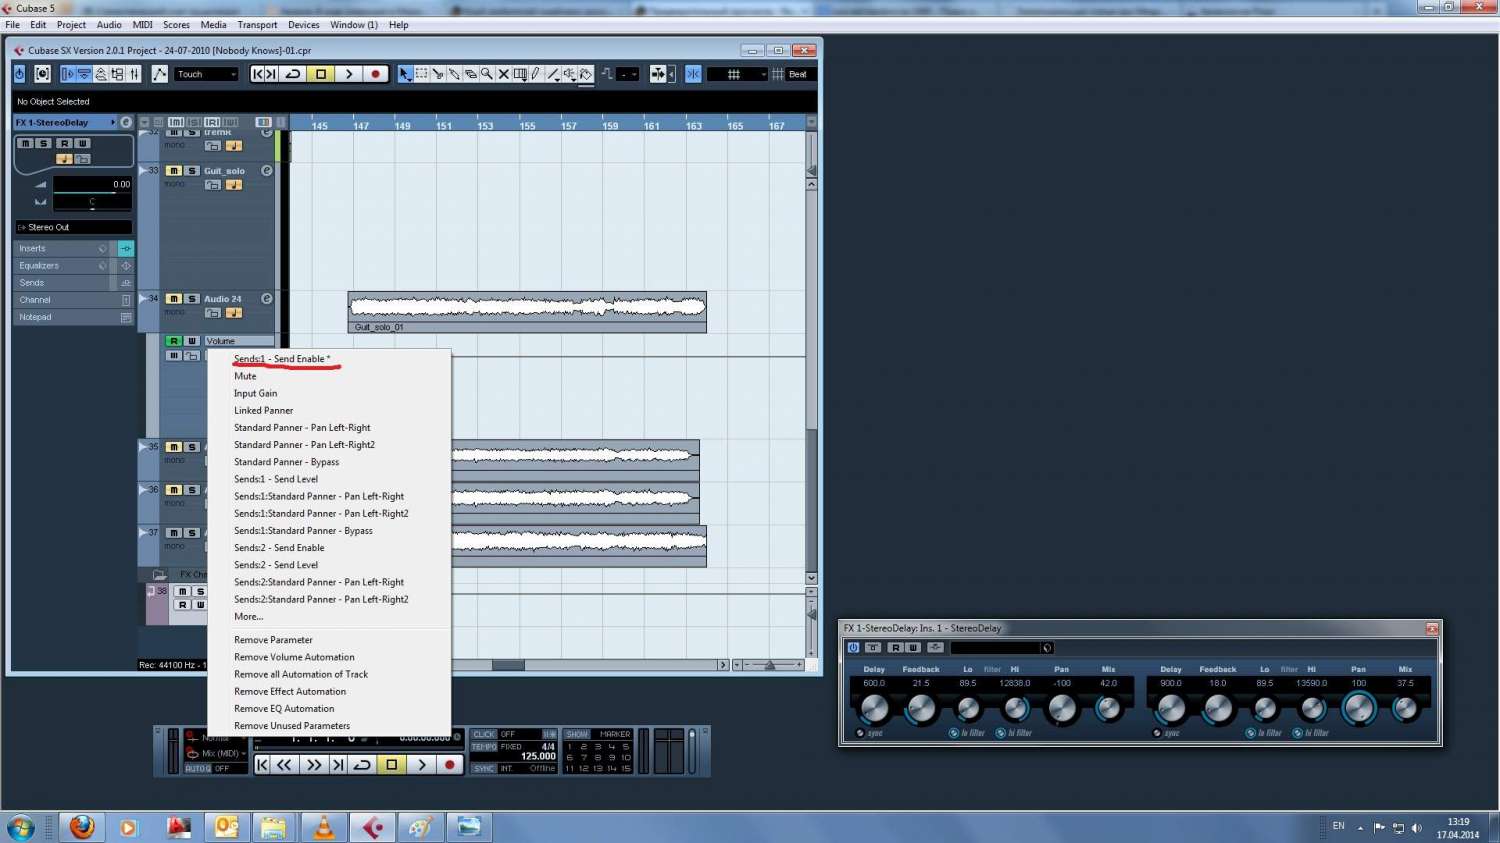1500x843 pixels.
Task: Open channel edit for Guit_solo track
Action: [267, 171]
